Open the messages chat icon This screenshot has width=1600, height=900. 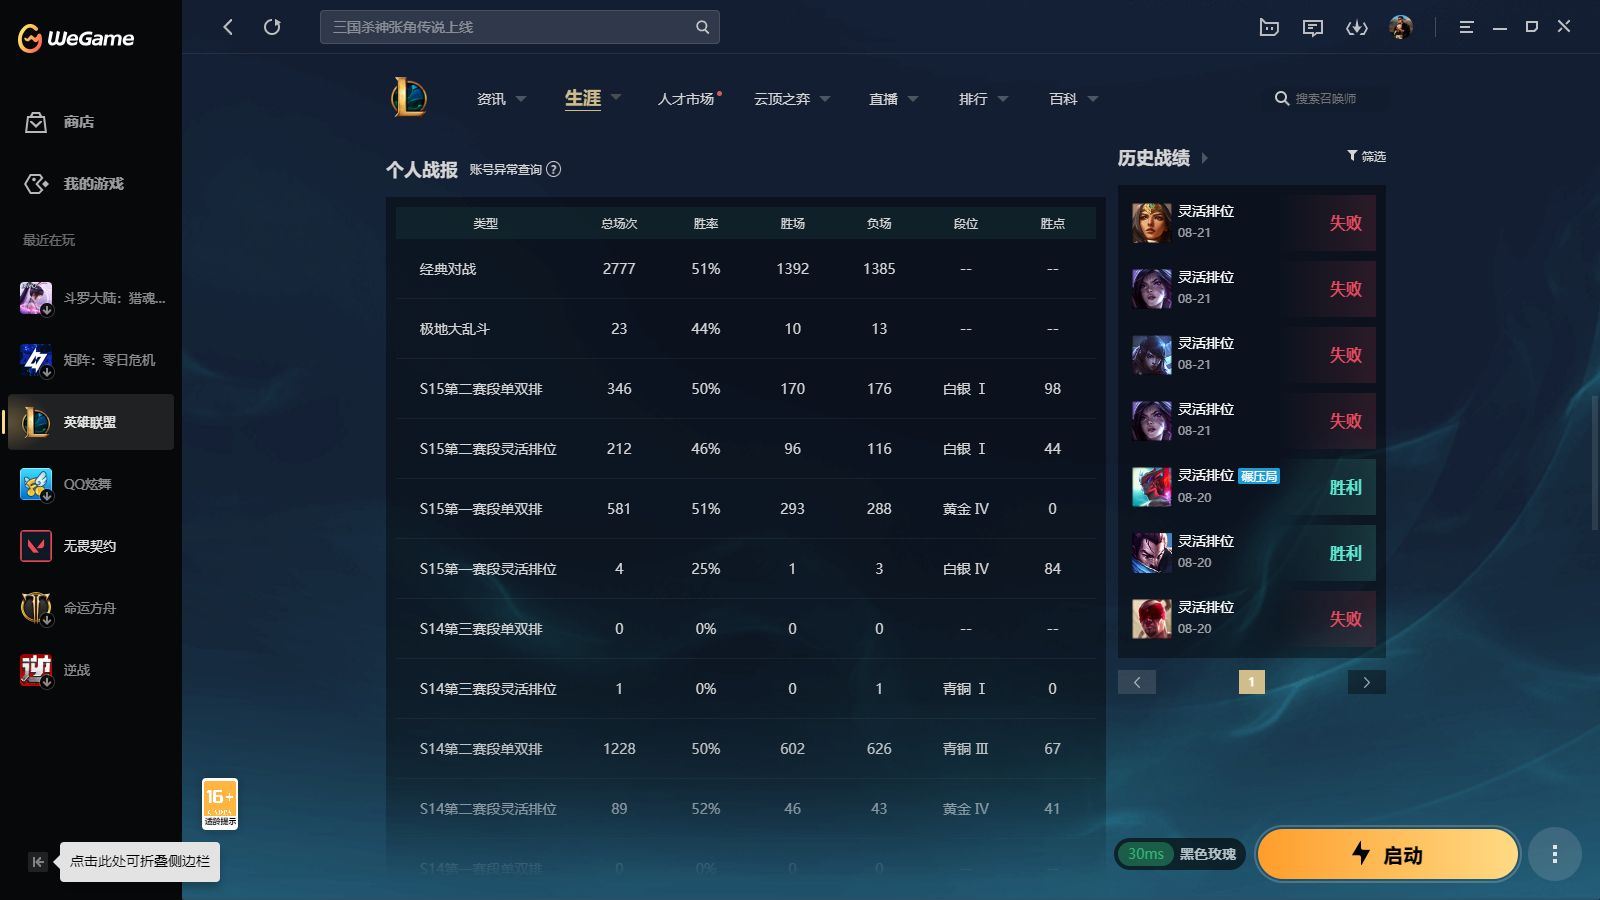(x=1312, y=28)
